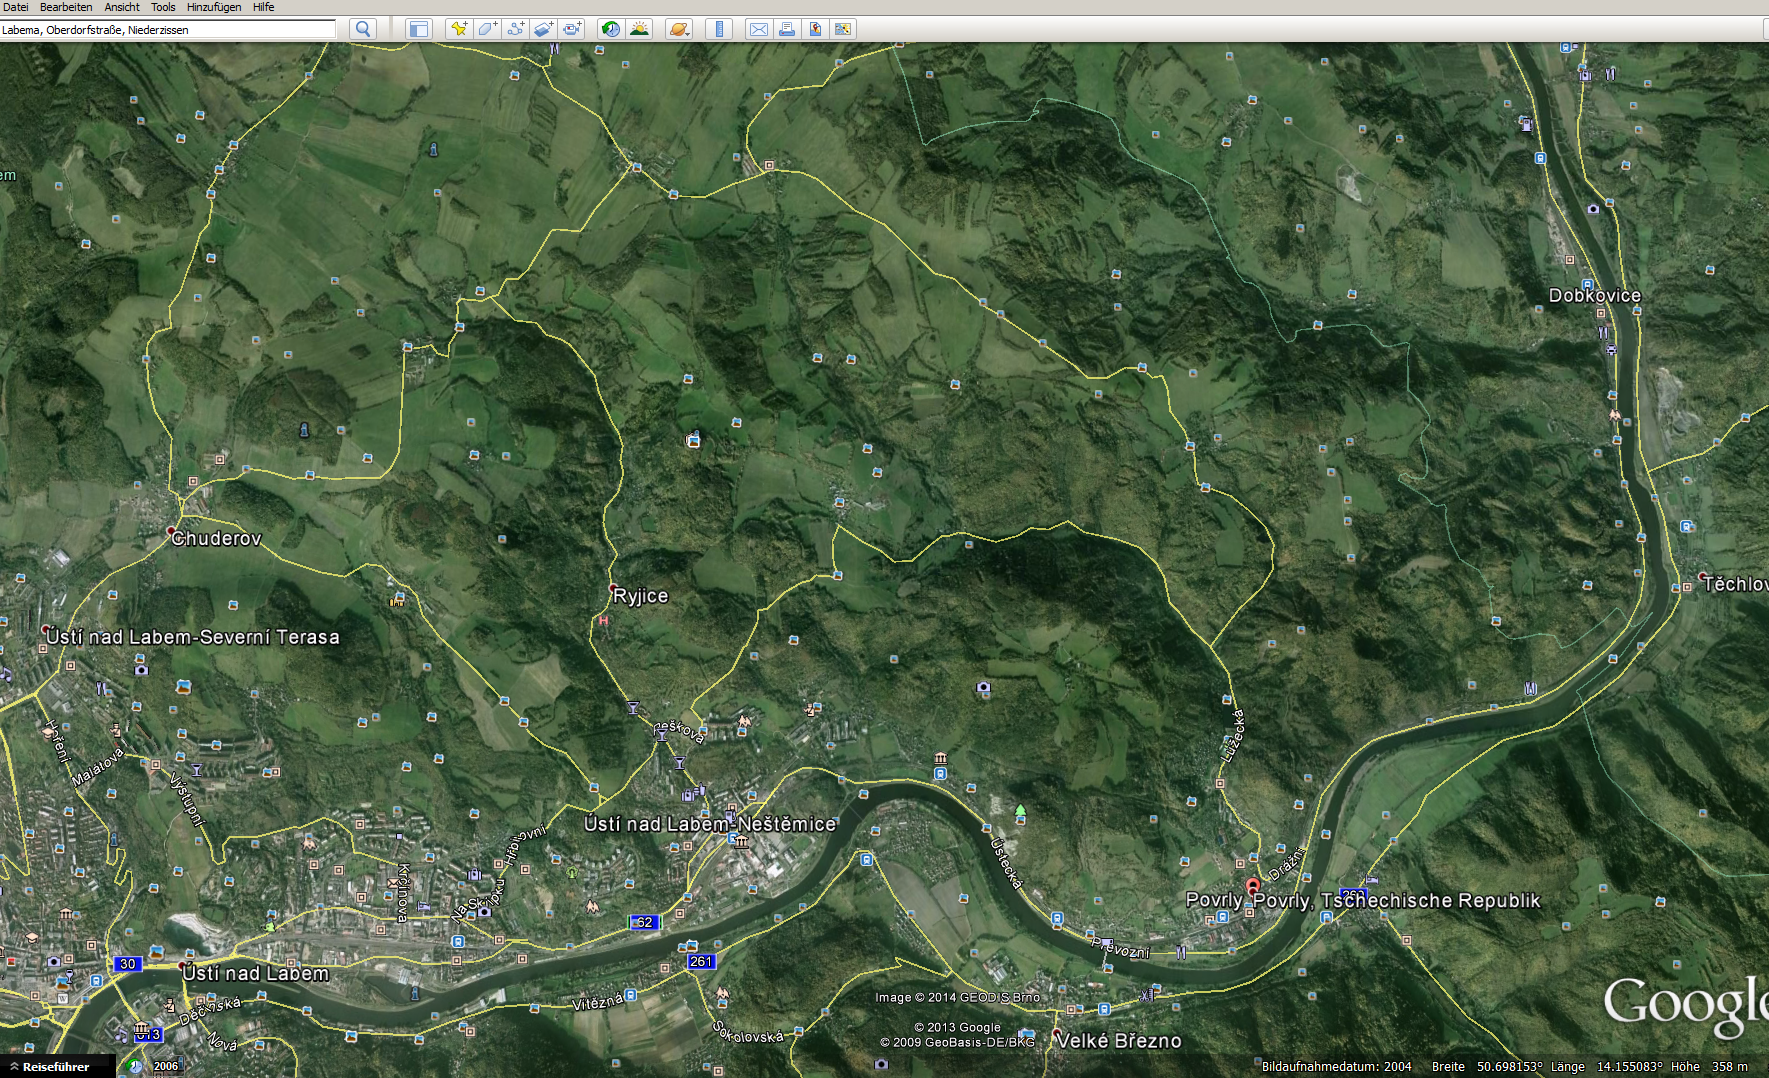The width and height of the screenshot is (1769, 1078).
Task: Click the red Povrly search result pin
Action: tap(1252, 886)
